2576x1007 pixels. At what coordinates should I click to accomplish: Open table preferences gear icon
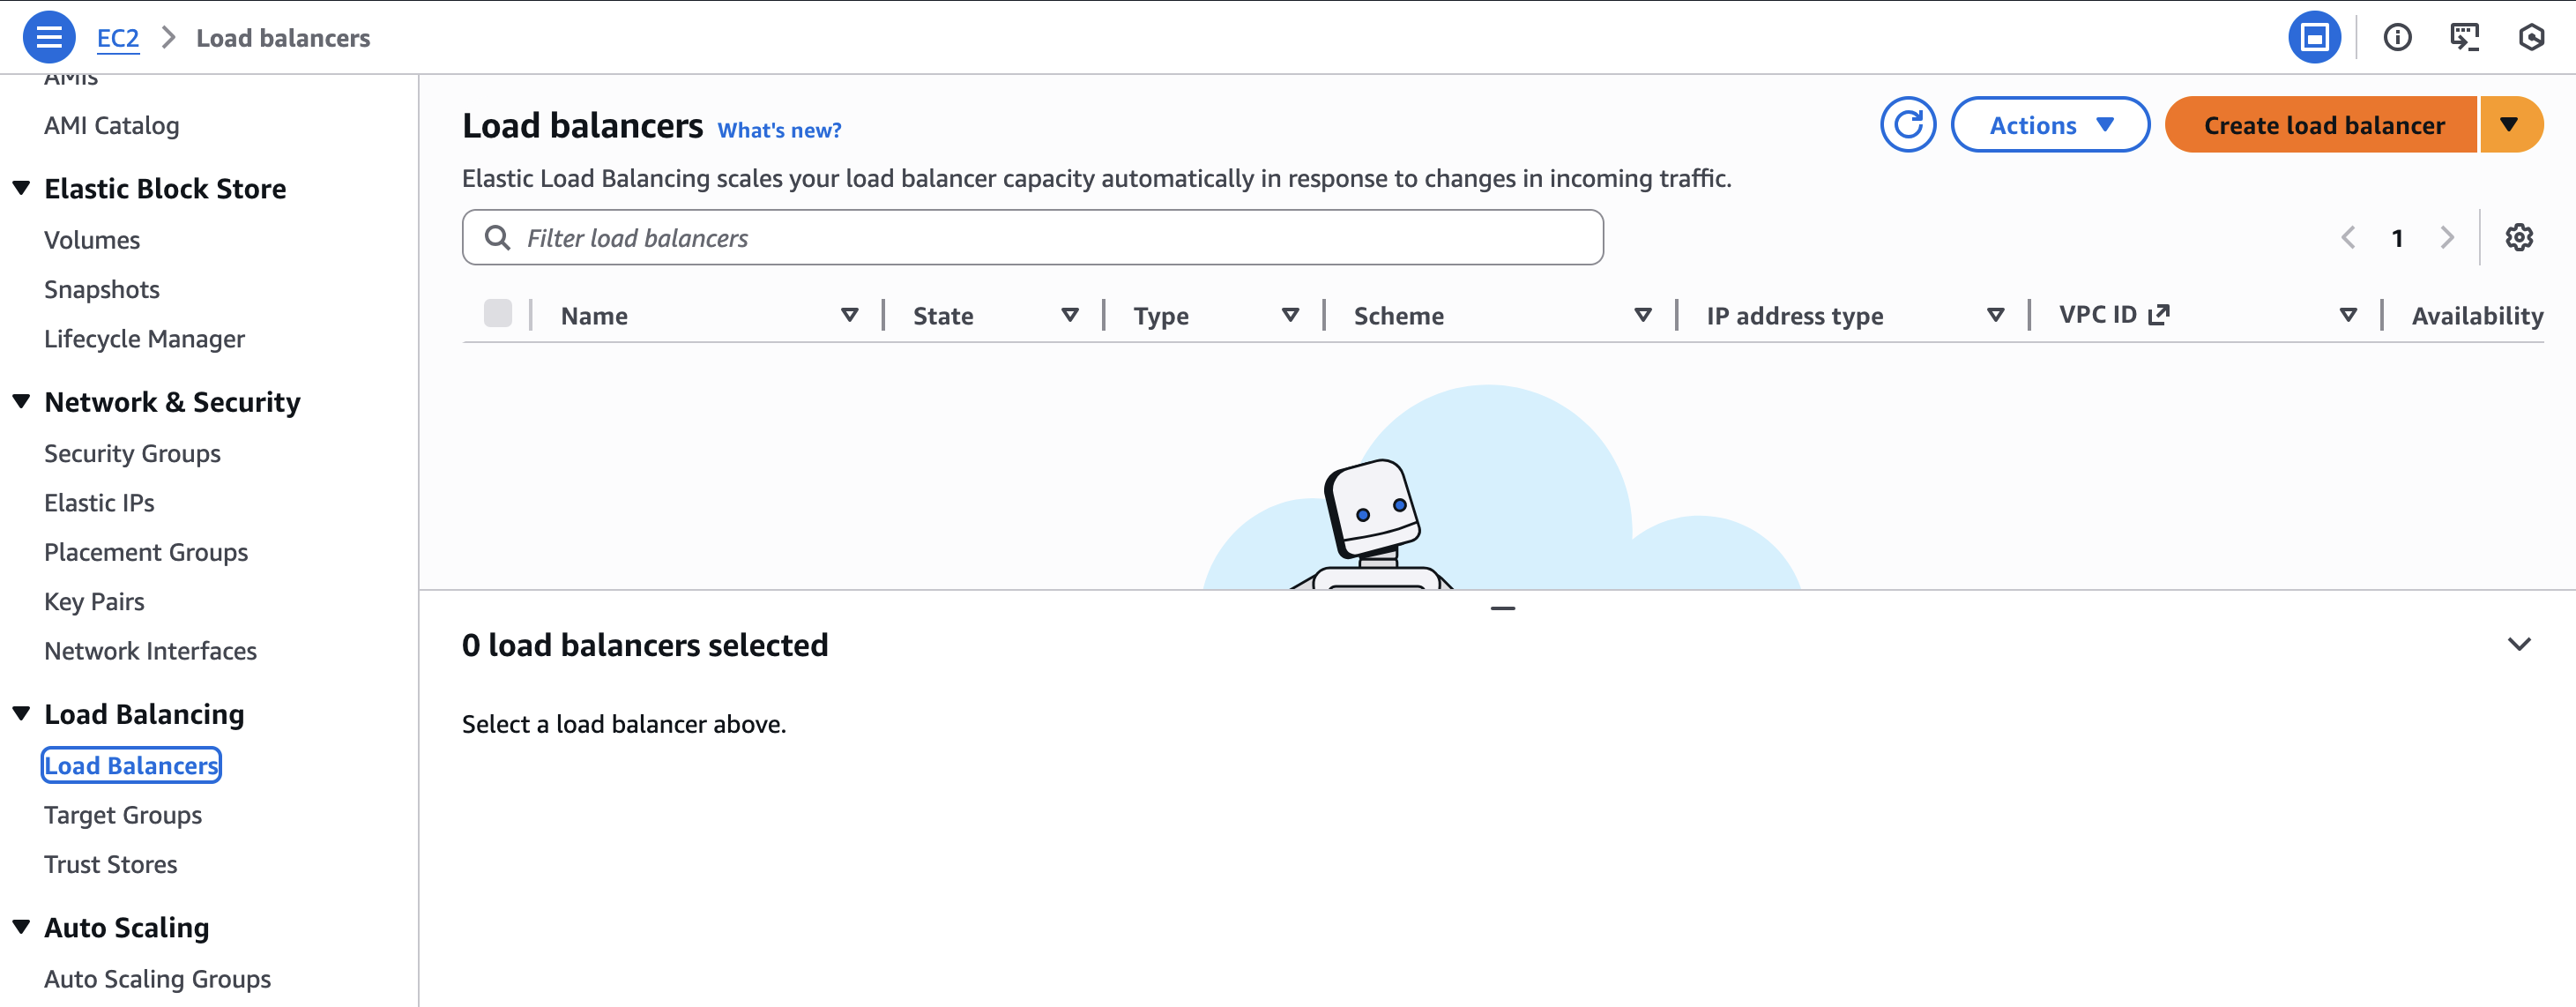pyautogui.click(x=2518, y=238)
